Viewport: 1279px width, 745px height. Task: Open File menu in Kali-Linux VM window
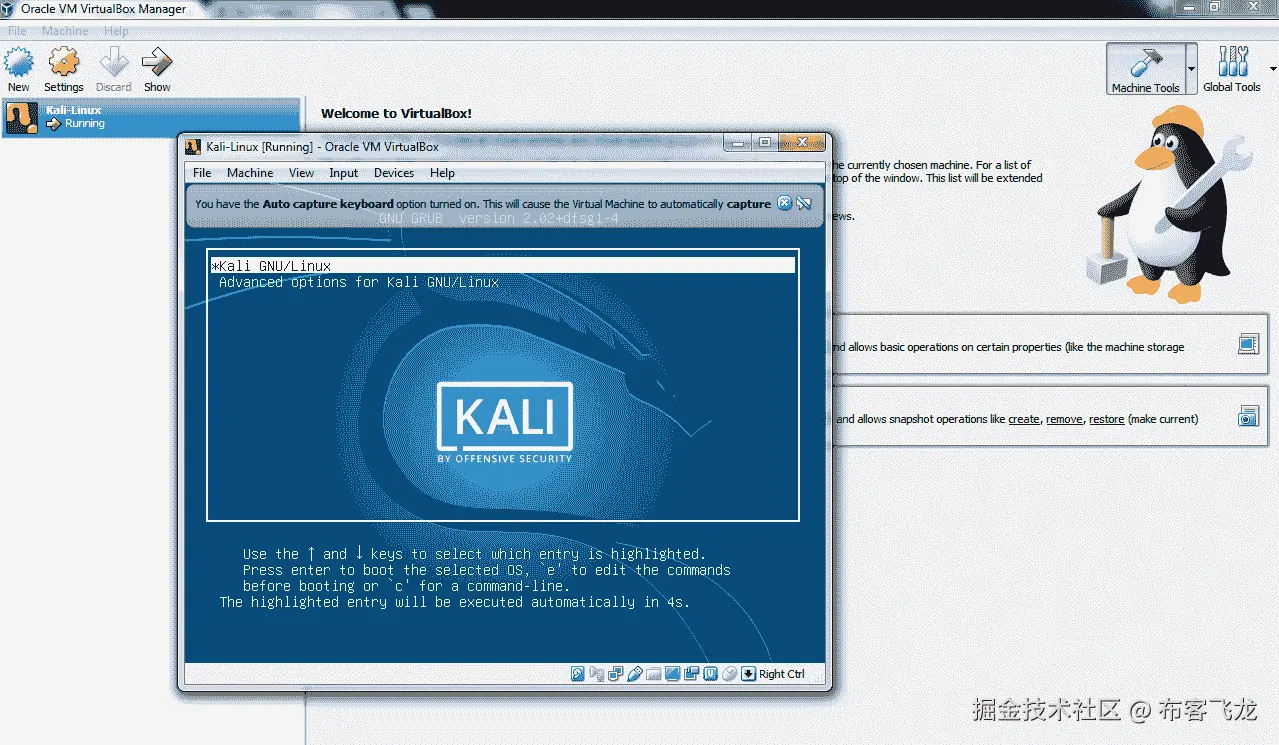[202, 173]
